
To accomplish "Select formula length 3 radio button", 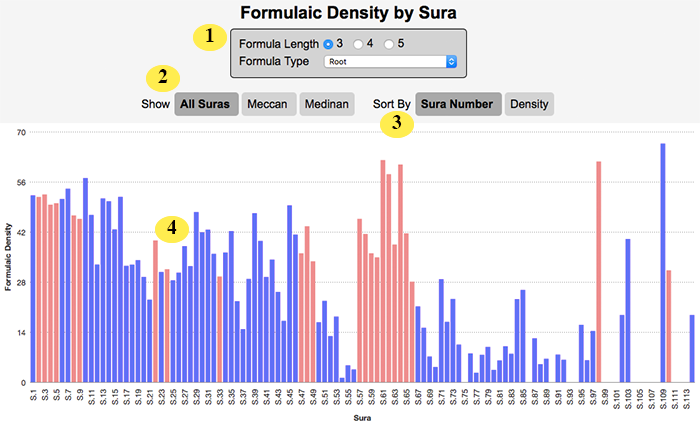I will 328,44.
